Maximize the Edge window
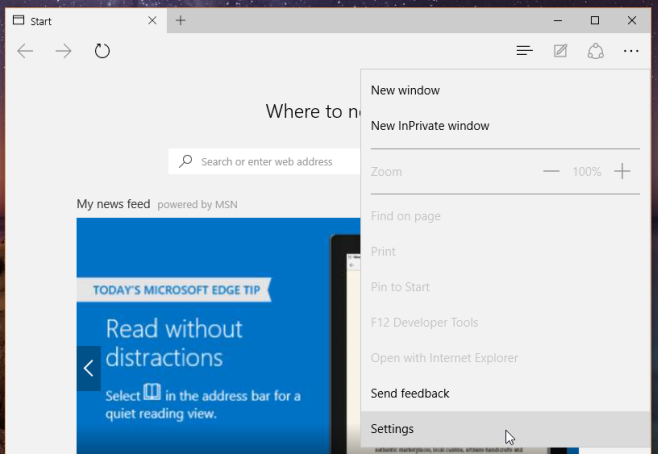The height and width of the screenshot is (454, 658). click(595, 20)
